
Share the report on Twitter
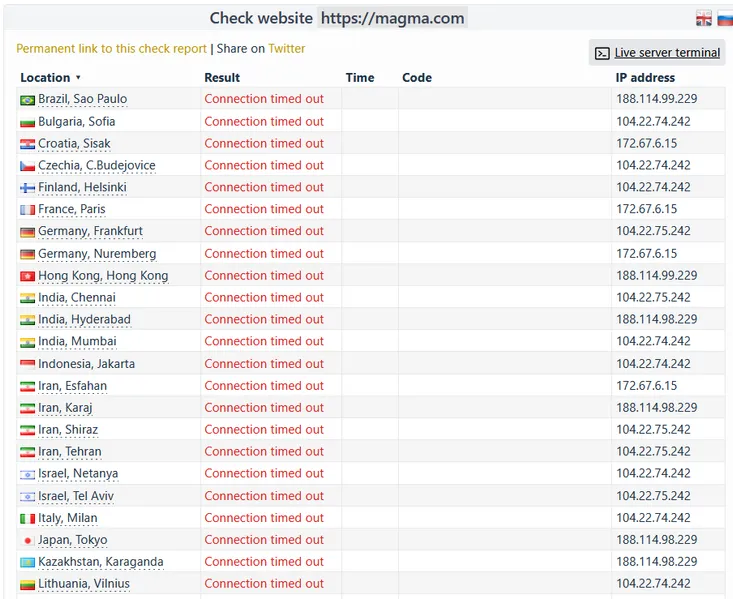point(286,49)
